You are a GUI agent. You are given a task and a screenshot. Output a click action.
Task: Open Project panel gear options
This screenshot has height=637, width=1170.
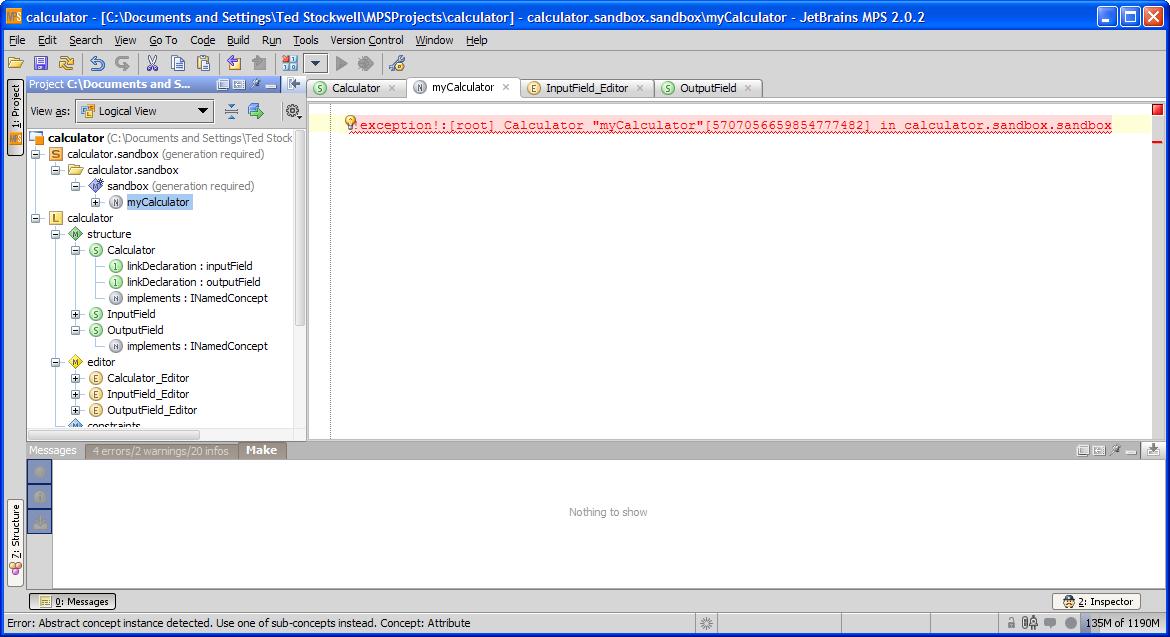[292, 111]
